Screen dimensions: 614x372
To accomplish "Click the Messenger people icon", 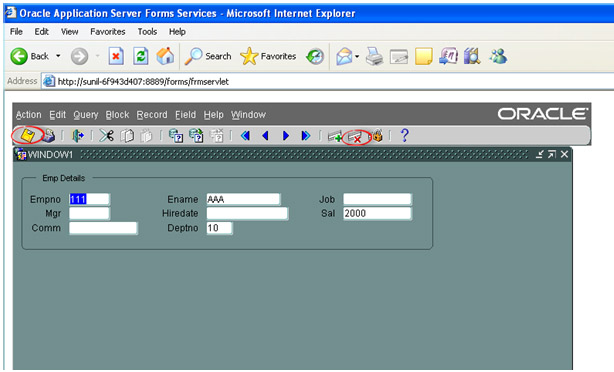I will 498,56.
